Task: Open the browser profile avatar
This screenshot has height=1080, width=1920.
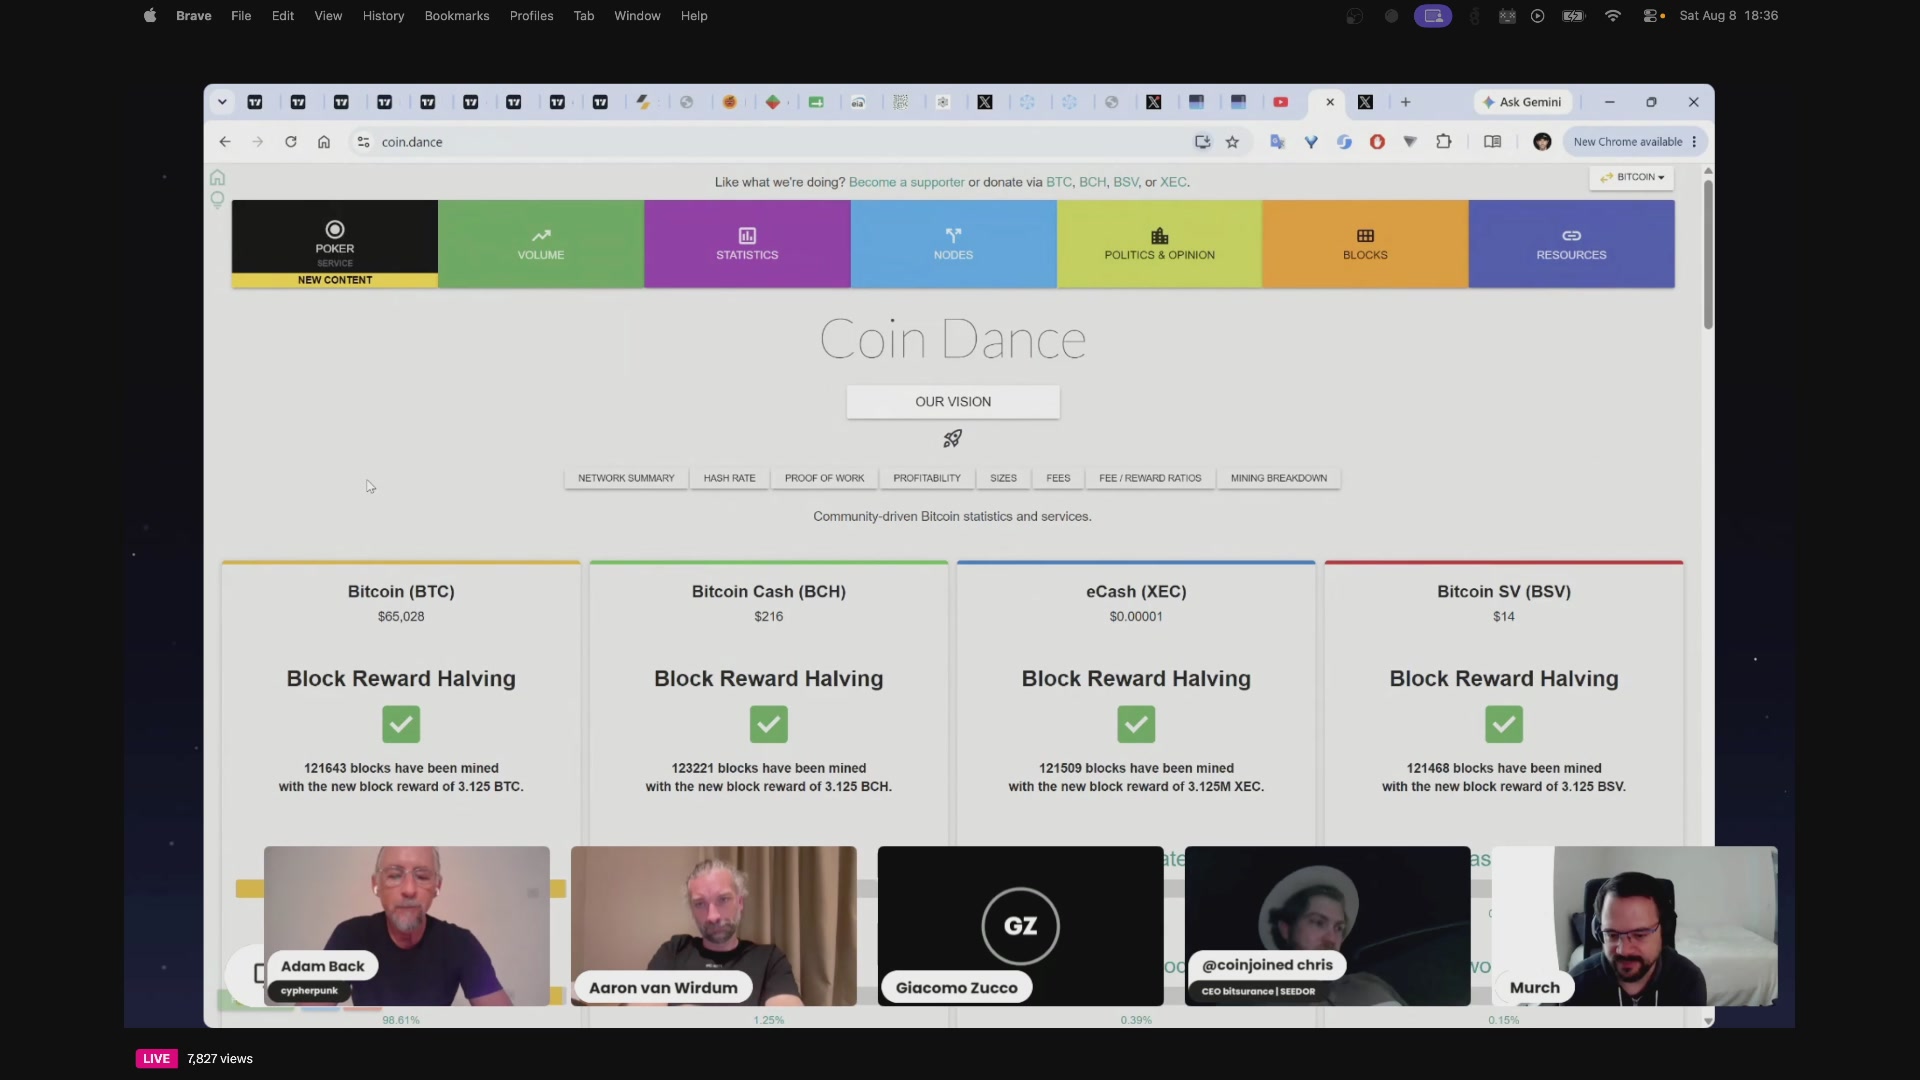Action: (x=1542, y=142)
